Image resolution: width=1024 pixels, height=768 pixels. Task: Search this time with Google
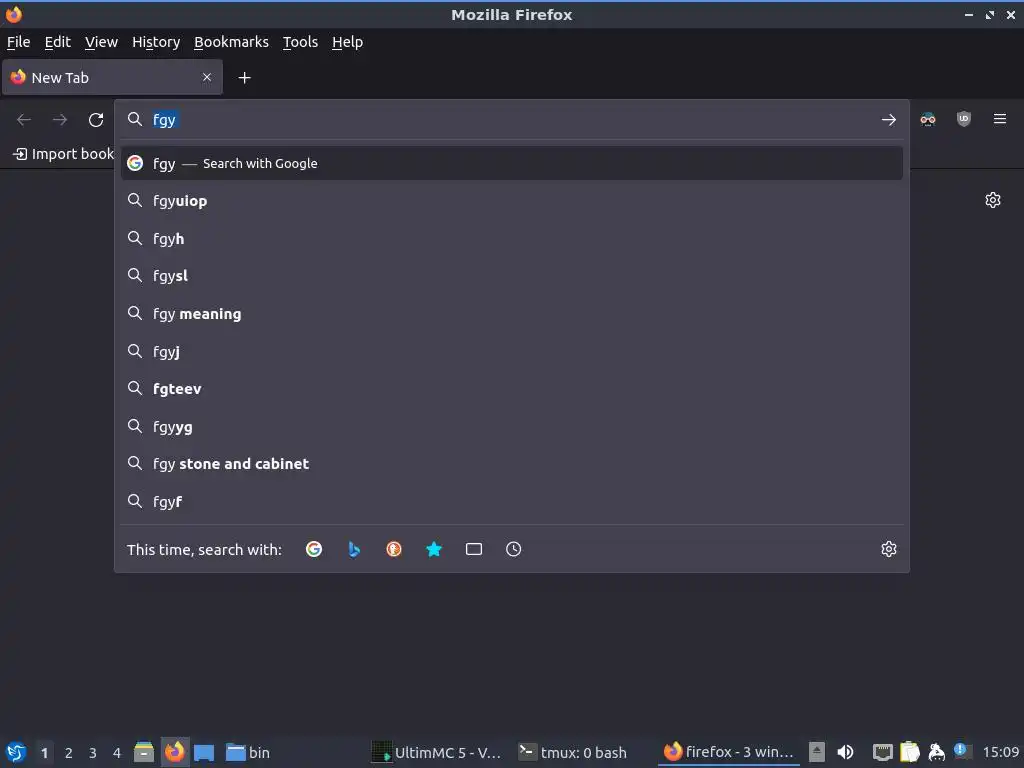pyautogui.click(x=313, y=549)
